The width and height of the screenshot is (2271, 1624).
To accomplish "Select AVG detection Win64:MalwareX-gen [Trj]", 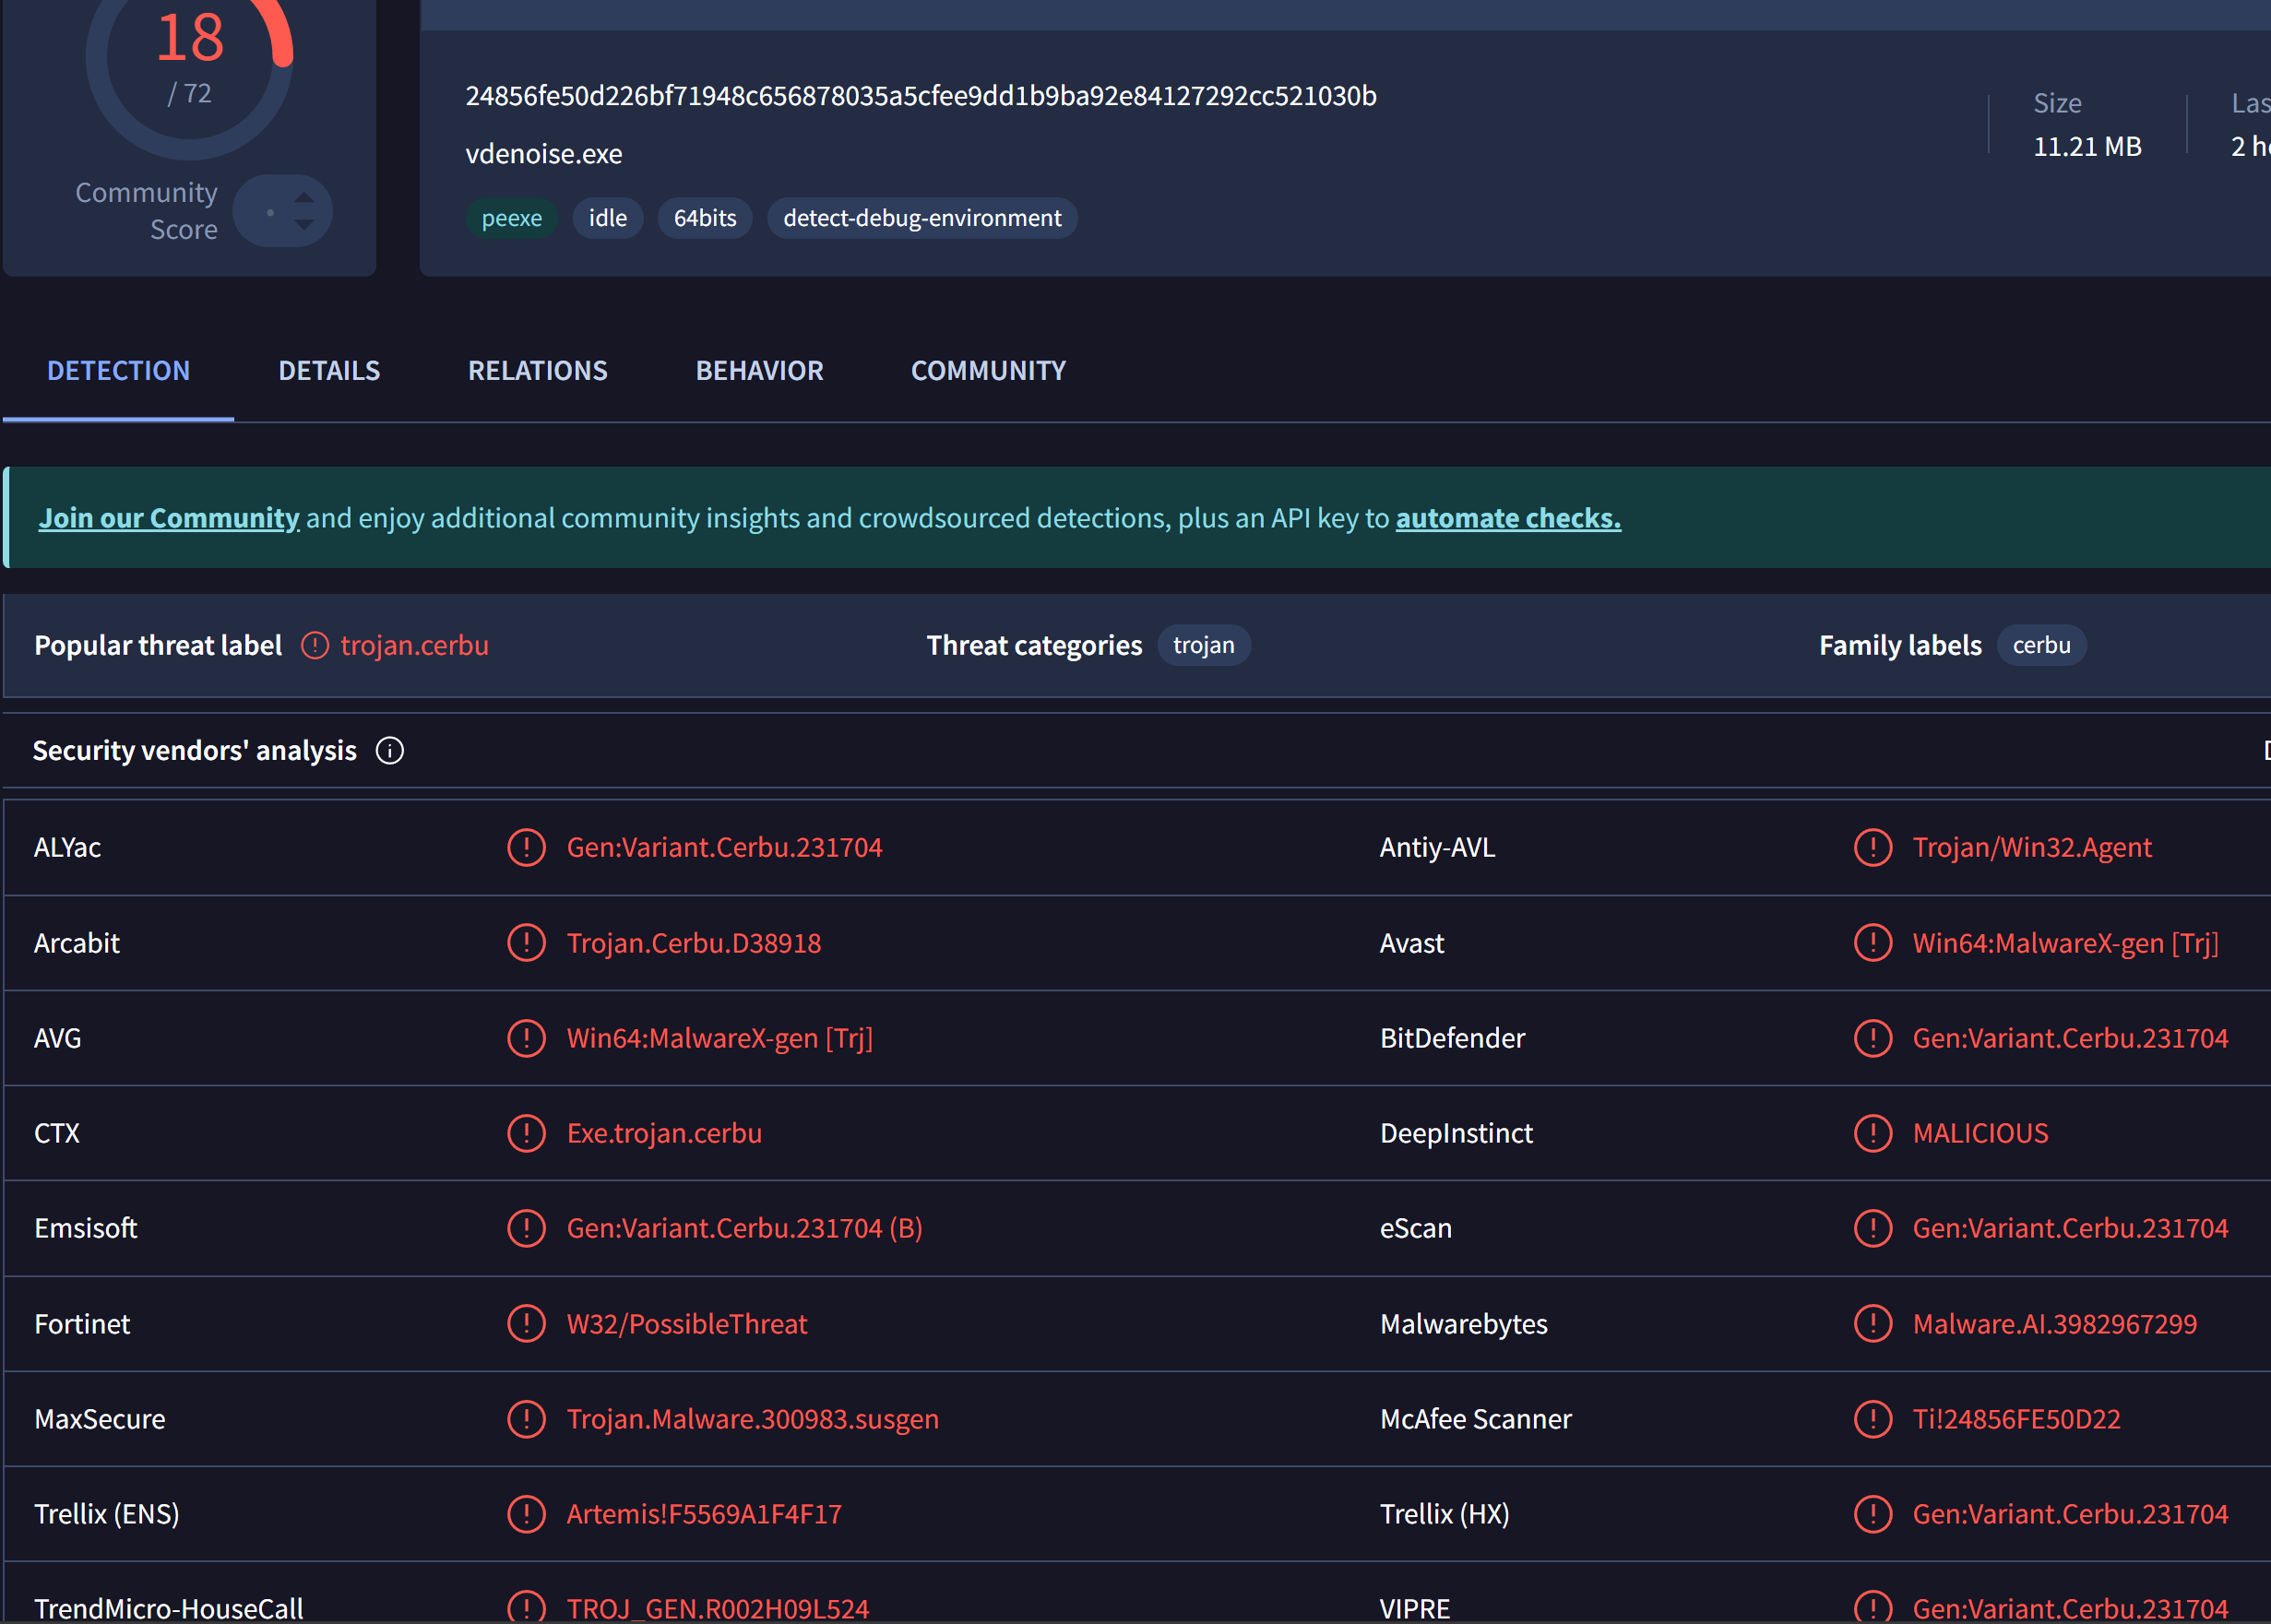I will tap(720, 1038).
